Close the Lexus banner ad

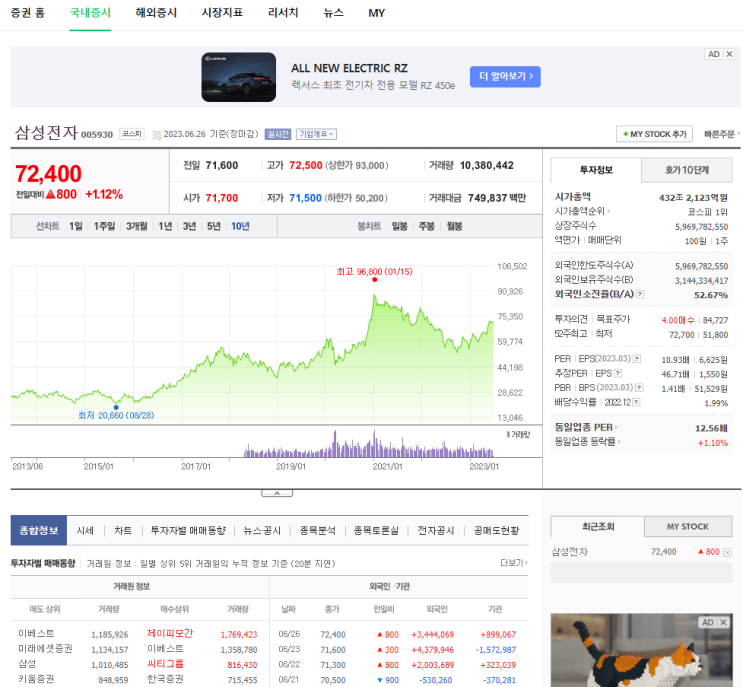click(730, 54)
